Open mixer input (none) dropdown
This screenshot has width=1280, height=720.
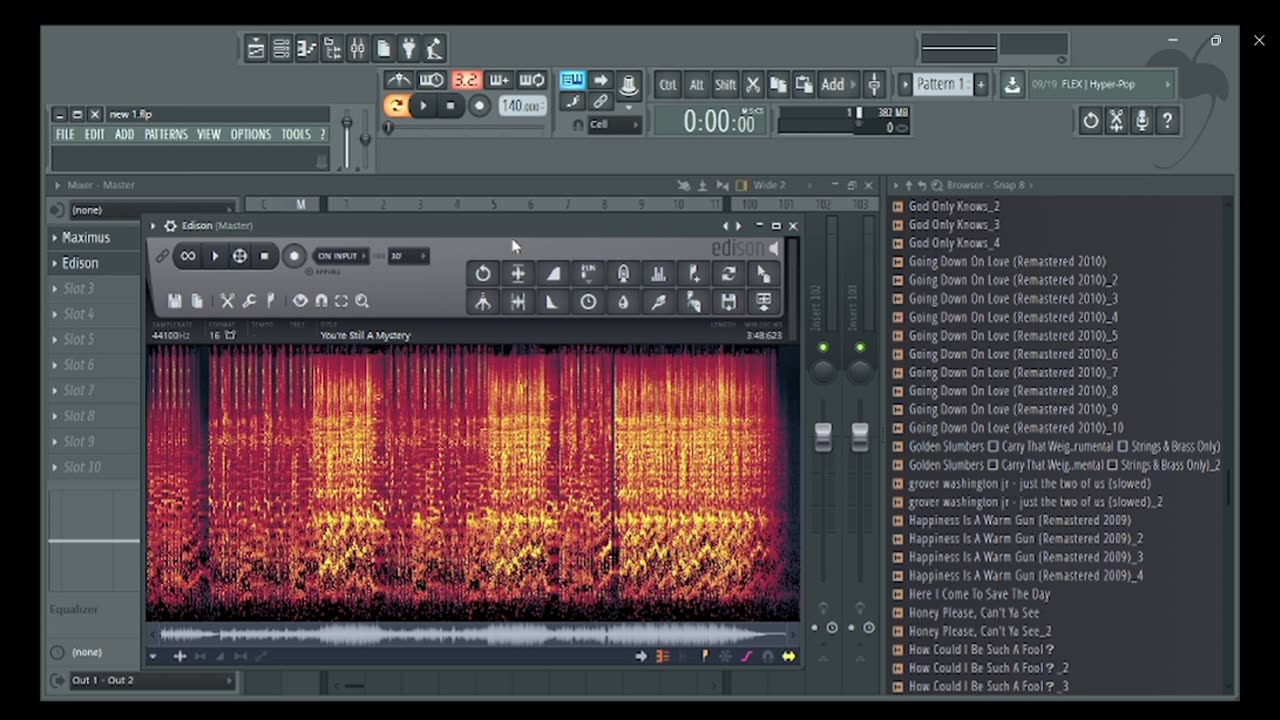point(152,210)
